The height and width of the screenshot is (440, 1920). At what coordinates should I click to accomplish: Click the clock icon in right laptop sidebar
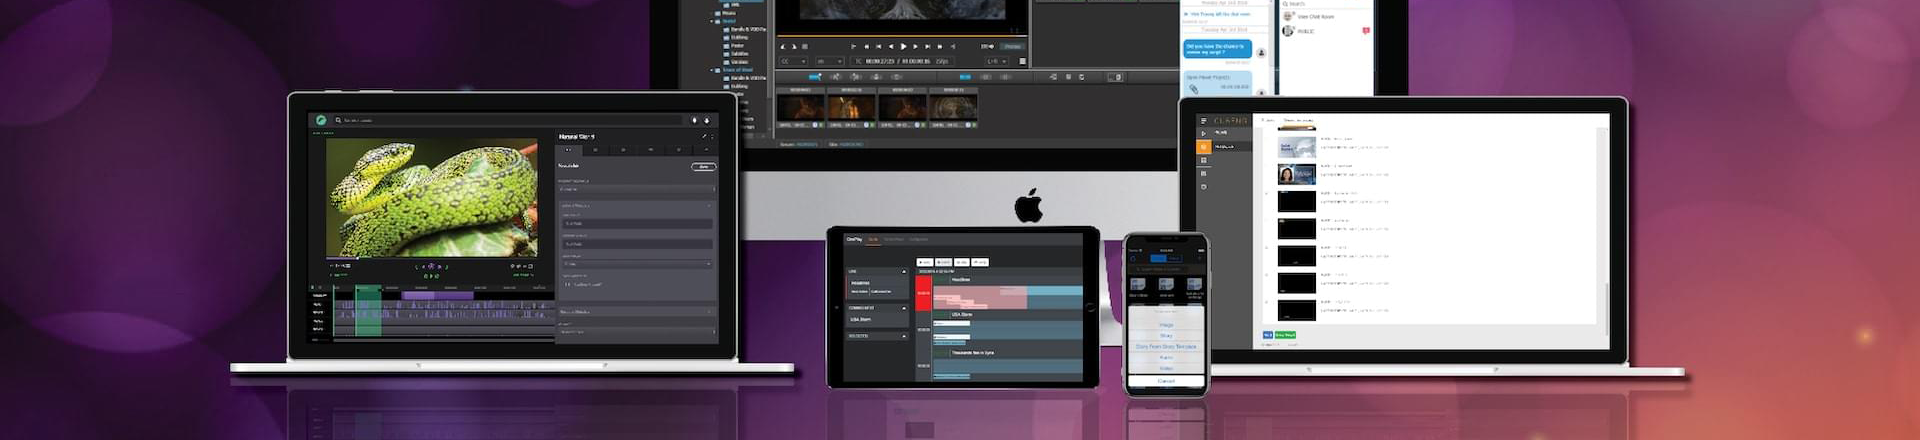1203,187
